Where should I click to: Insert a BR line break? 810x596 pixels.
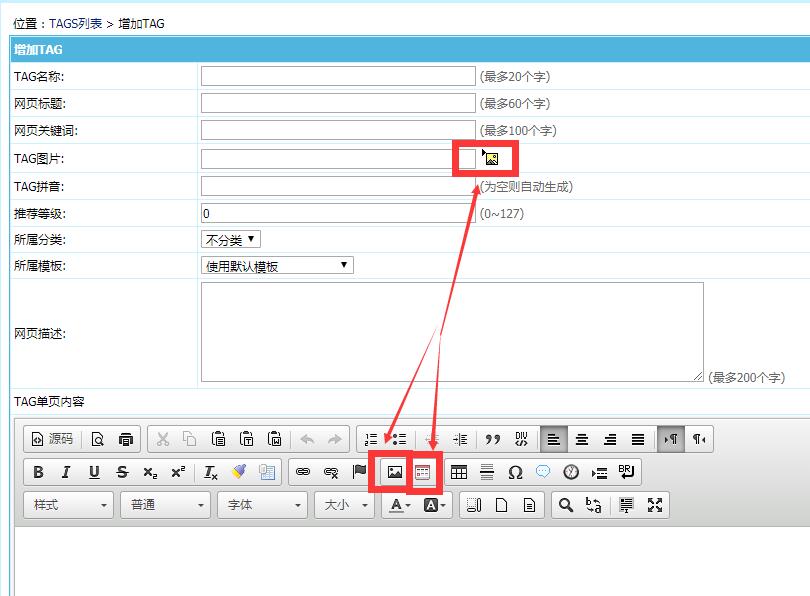pos(627,472)
